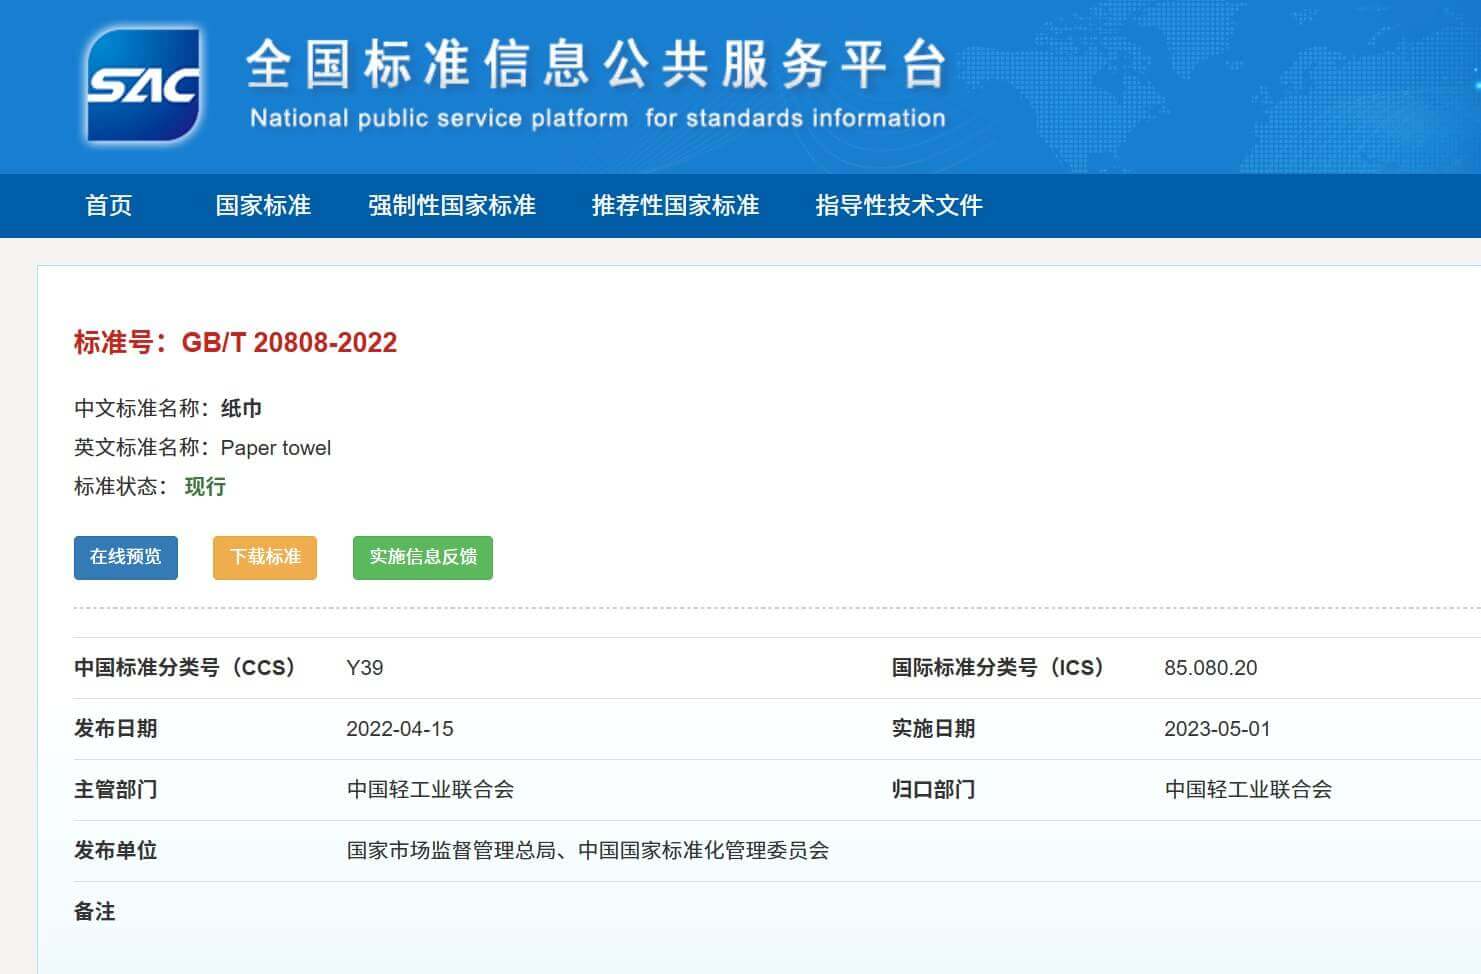Click the ICS code 85.080.20
This screenshot has width=1481, height=974.
point(1210,668)
